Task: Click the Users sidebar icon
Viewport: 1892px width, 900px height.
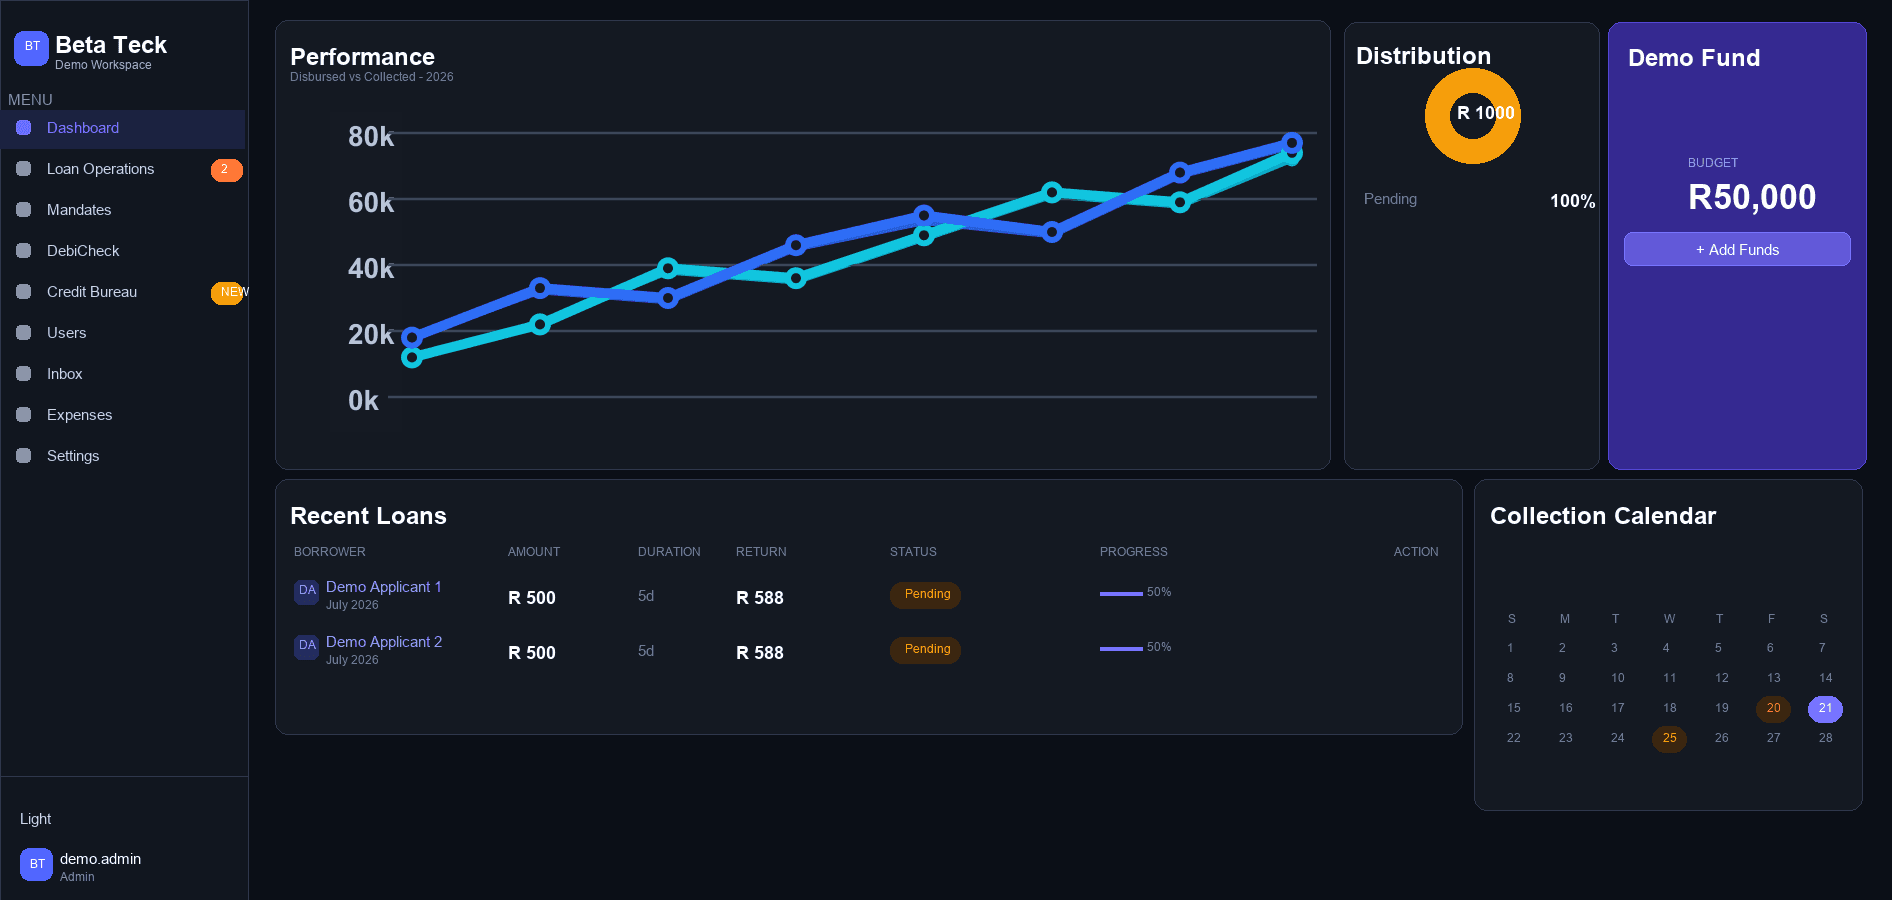Action: (24, 333)
